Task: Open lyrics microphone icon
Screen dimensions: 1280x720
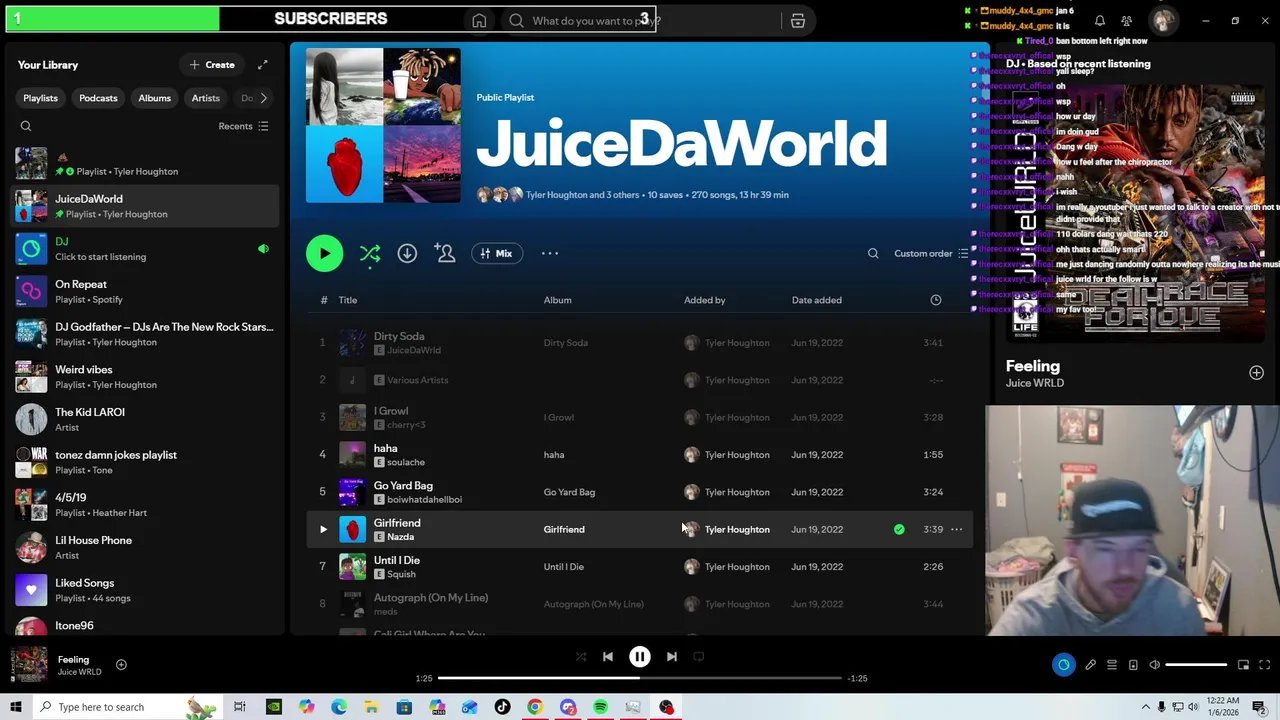Action: 1090,665
